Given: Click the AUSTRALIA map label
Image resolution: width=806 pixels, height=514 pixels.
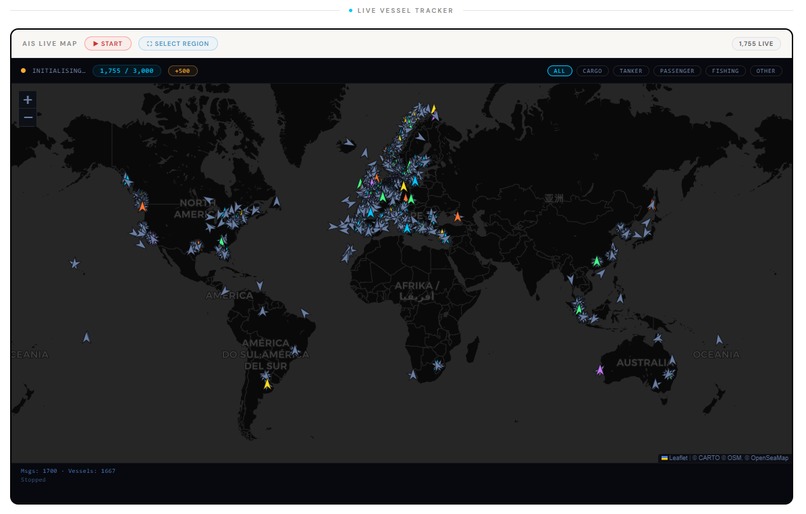Looking at the screenshot, I should (642, 363).
